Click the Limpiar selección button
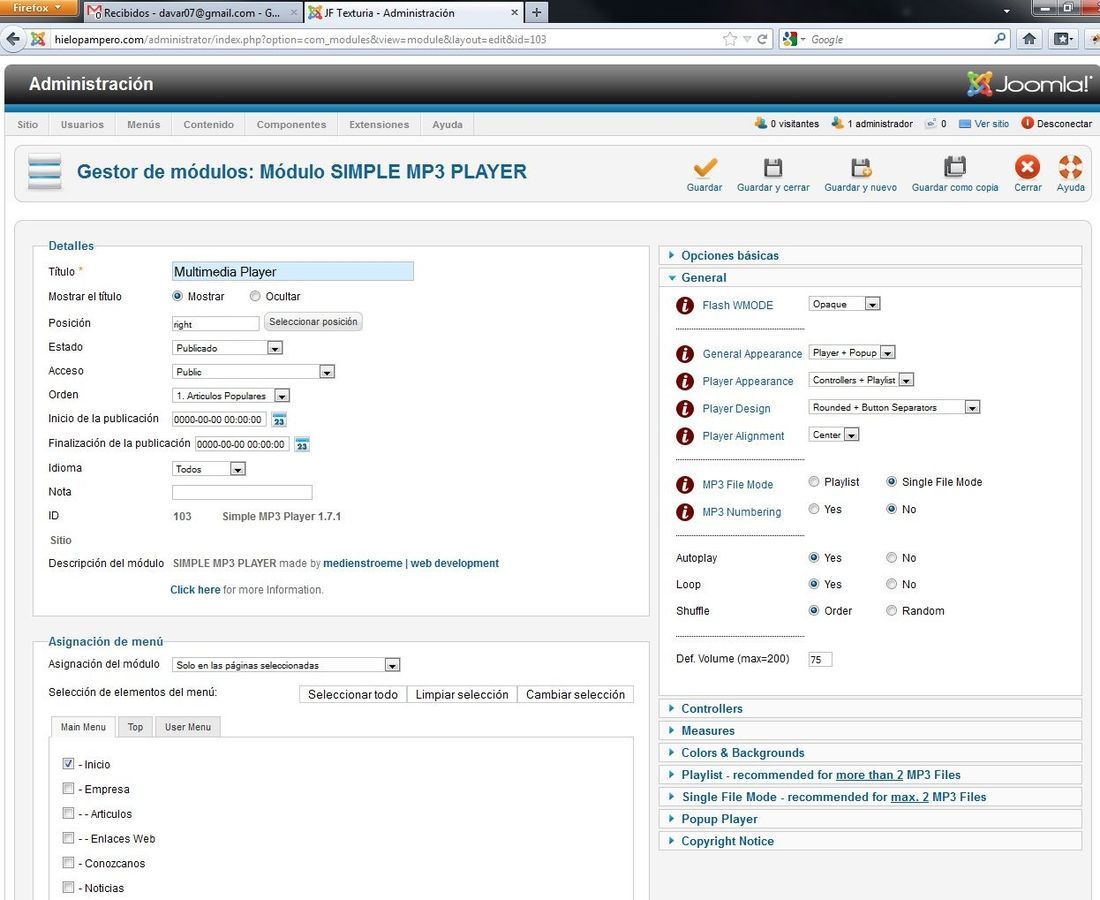 click(x=462, y=694)
